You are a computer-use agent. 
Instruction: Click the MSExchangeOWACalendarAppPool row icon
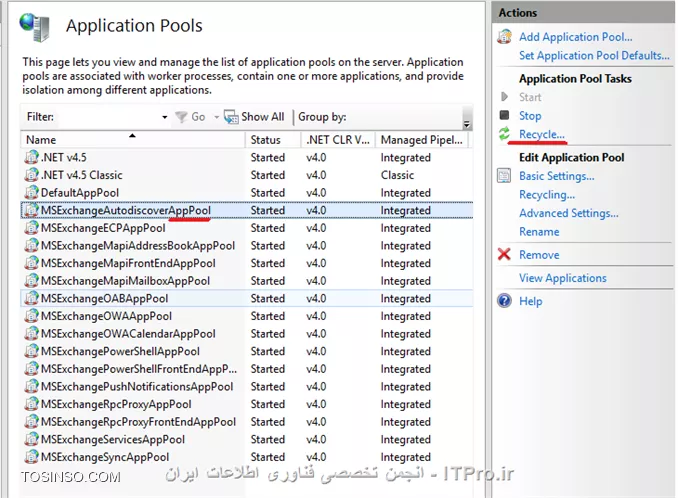pyautogui.click(x=31, y=334)
